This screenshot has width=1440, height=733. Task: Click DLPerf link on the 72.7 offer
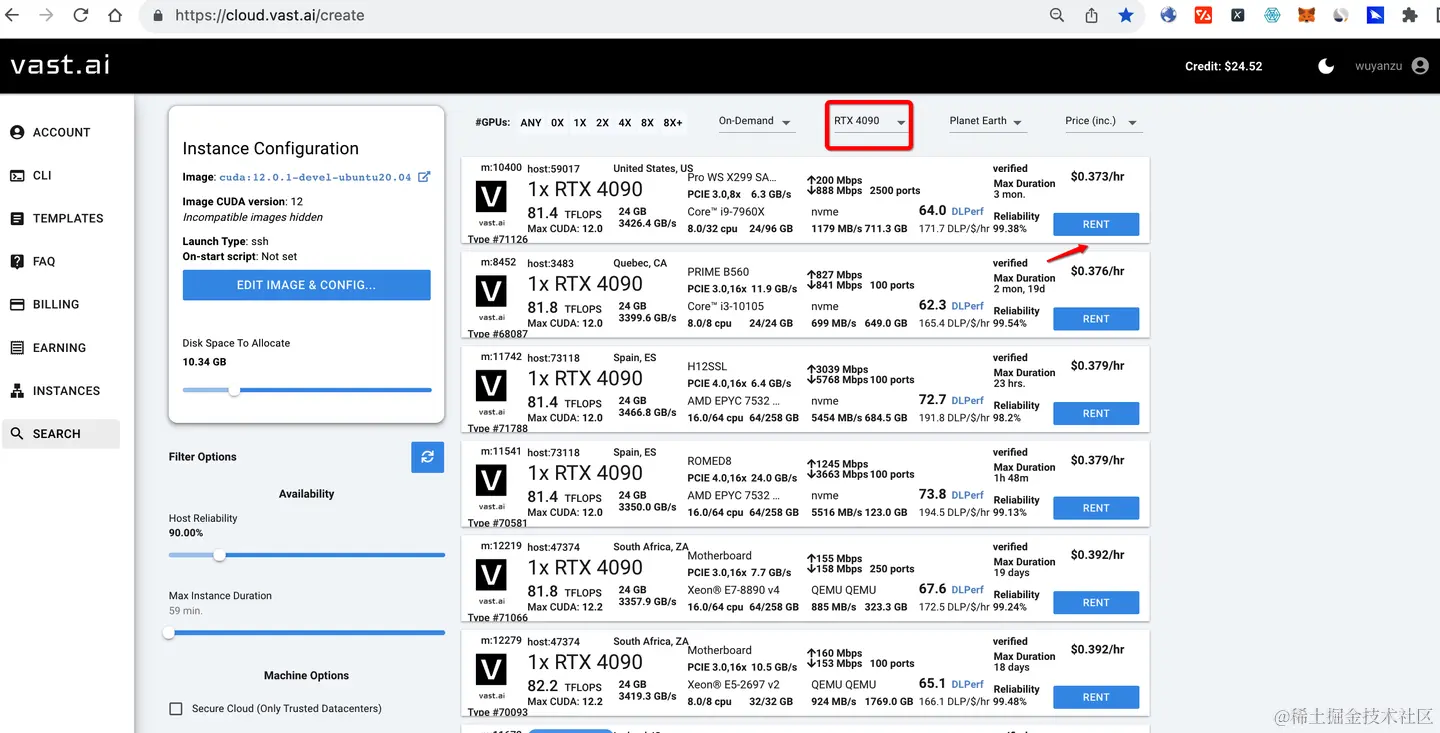coord(967,401)
